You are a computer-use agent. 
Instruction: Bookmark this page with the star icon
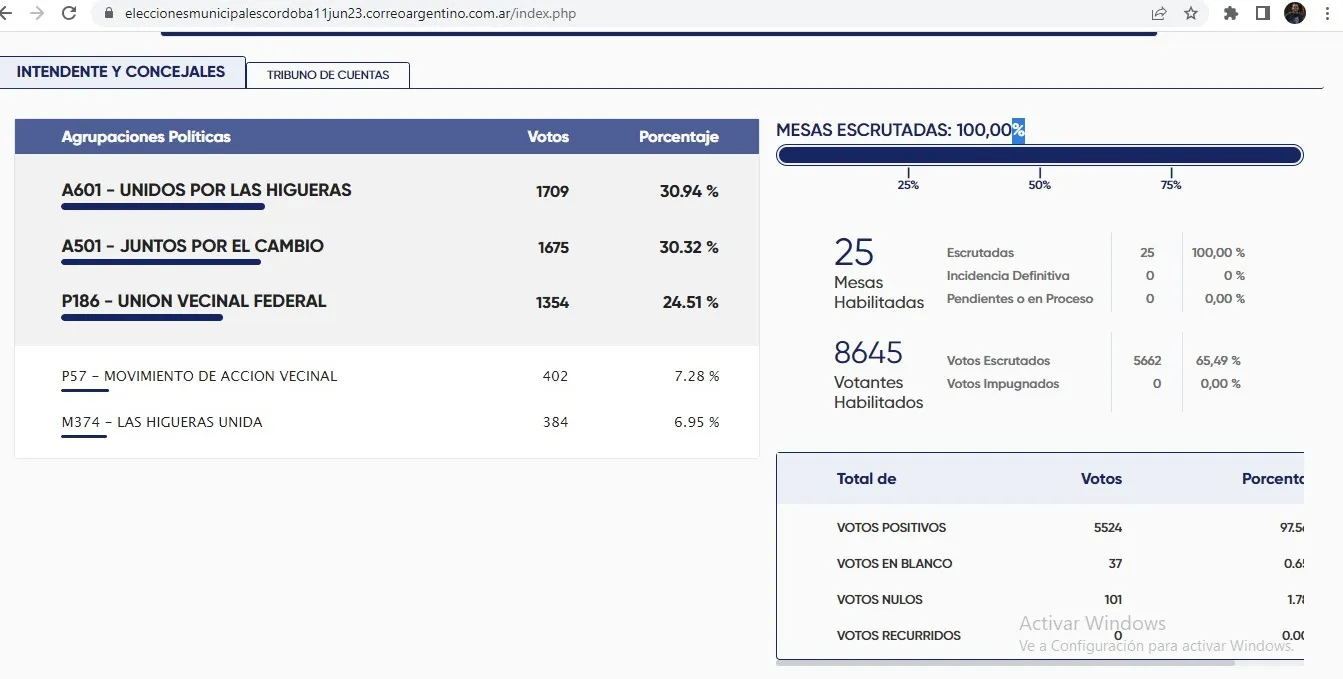coord(1191,13)
